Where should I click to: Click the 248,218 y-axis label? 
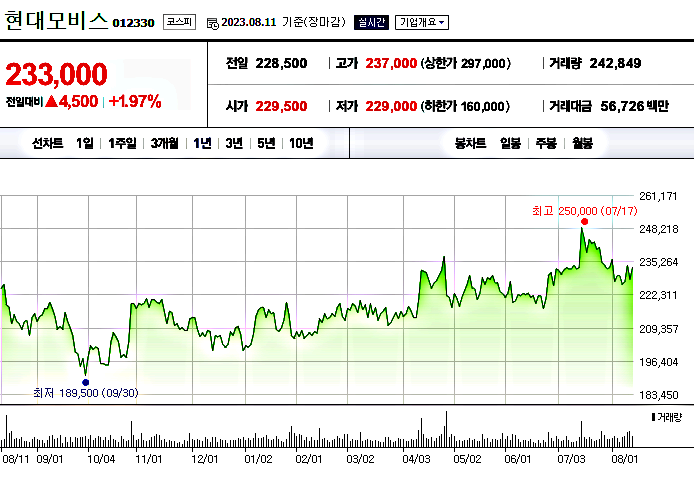(x=659, y=229)
